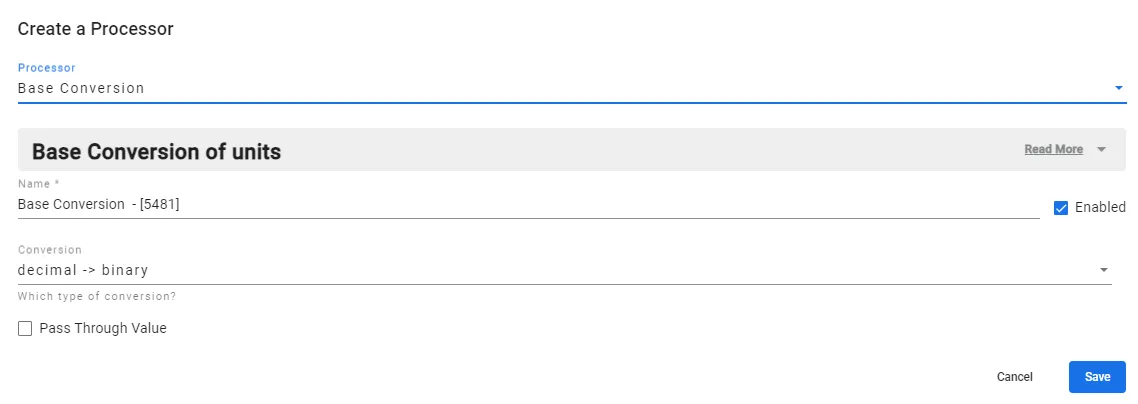
Task: Click the Name * field label
Action: tap(38, 184)
